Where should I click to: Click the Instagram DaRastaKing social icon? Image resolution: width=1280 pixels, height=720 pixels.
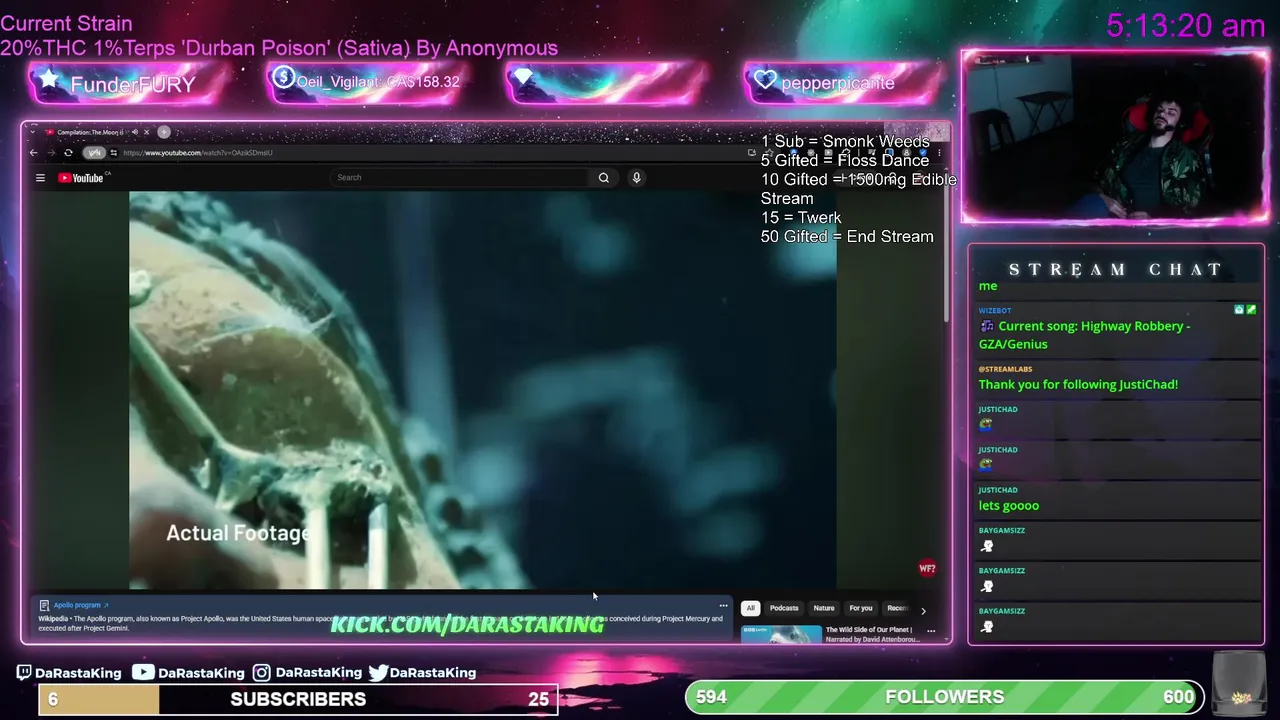pyautogui.click(x=261, y=673)
